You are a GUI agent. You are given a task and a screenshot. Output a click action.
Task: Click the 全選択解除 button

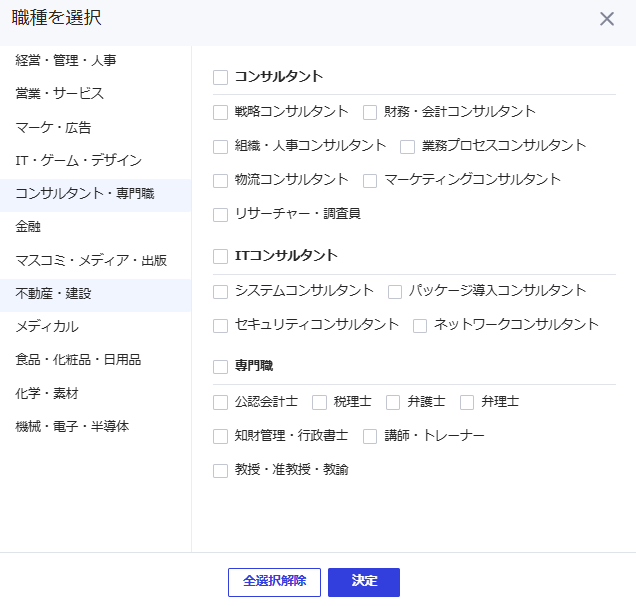tap(274, 582)
